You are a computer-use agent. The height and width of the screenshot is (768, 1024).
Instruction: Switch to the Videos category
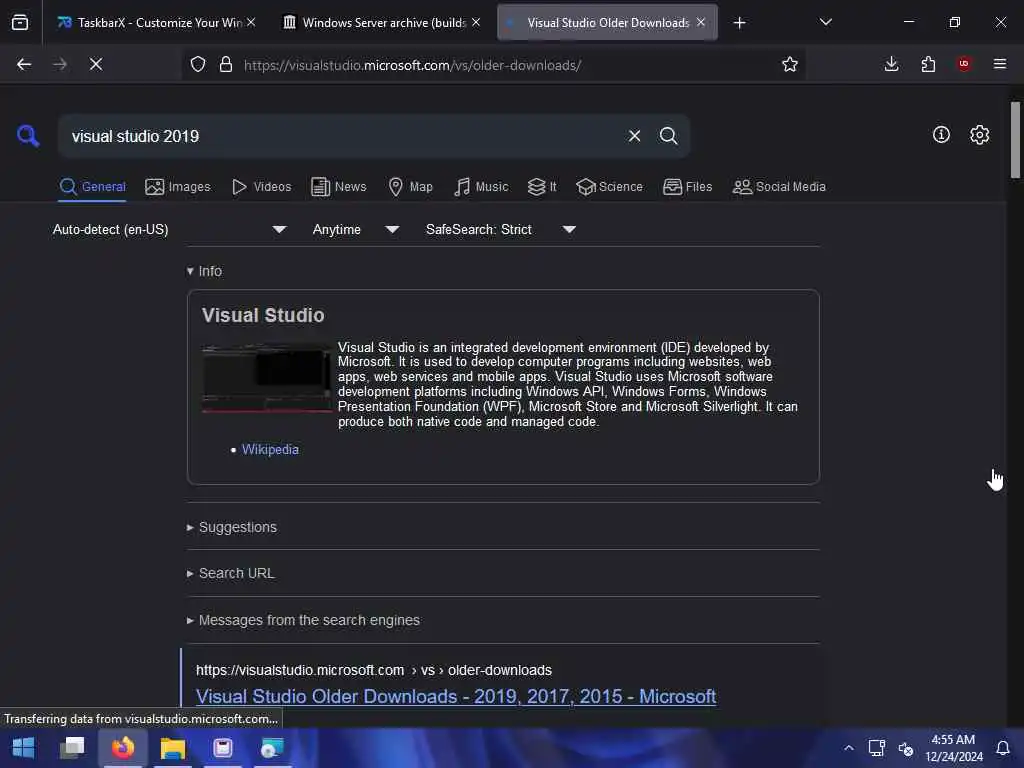[x=261, y=187]
